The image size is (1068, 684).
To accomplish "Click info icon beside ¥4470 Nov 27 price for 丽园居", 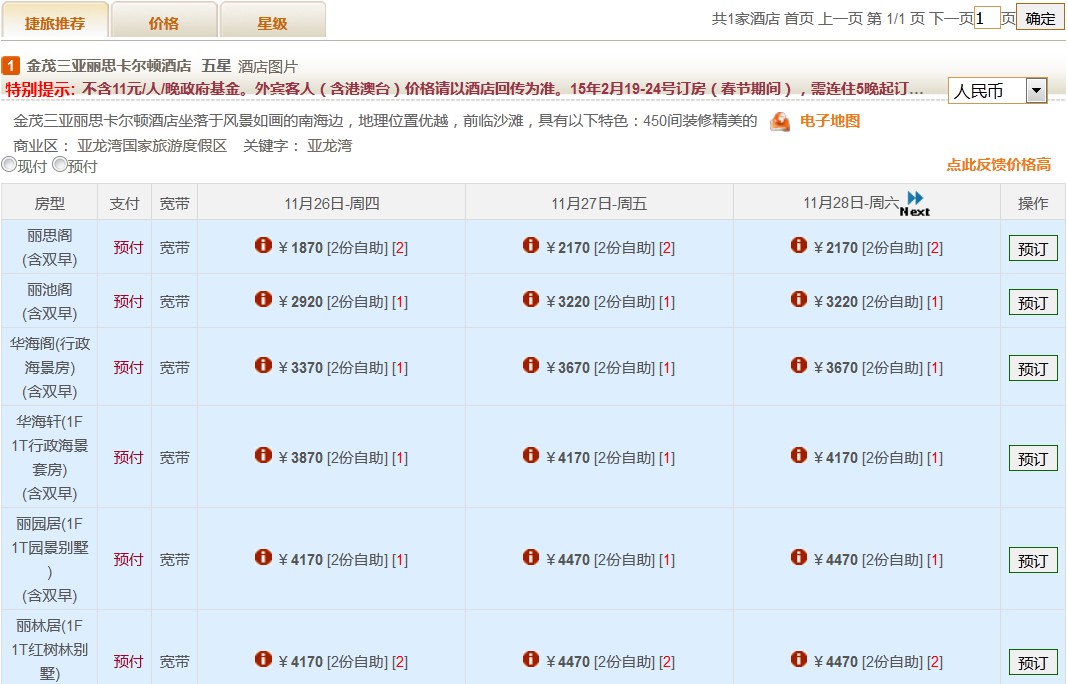I will point(531,558).
